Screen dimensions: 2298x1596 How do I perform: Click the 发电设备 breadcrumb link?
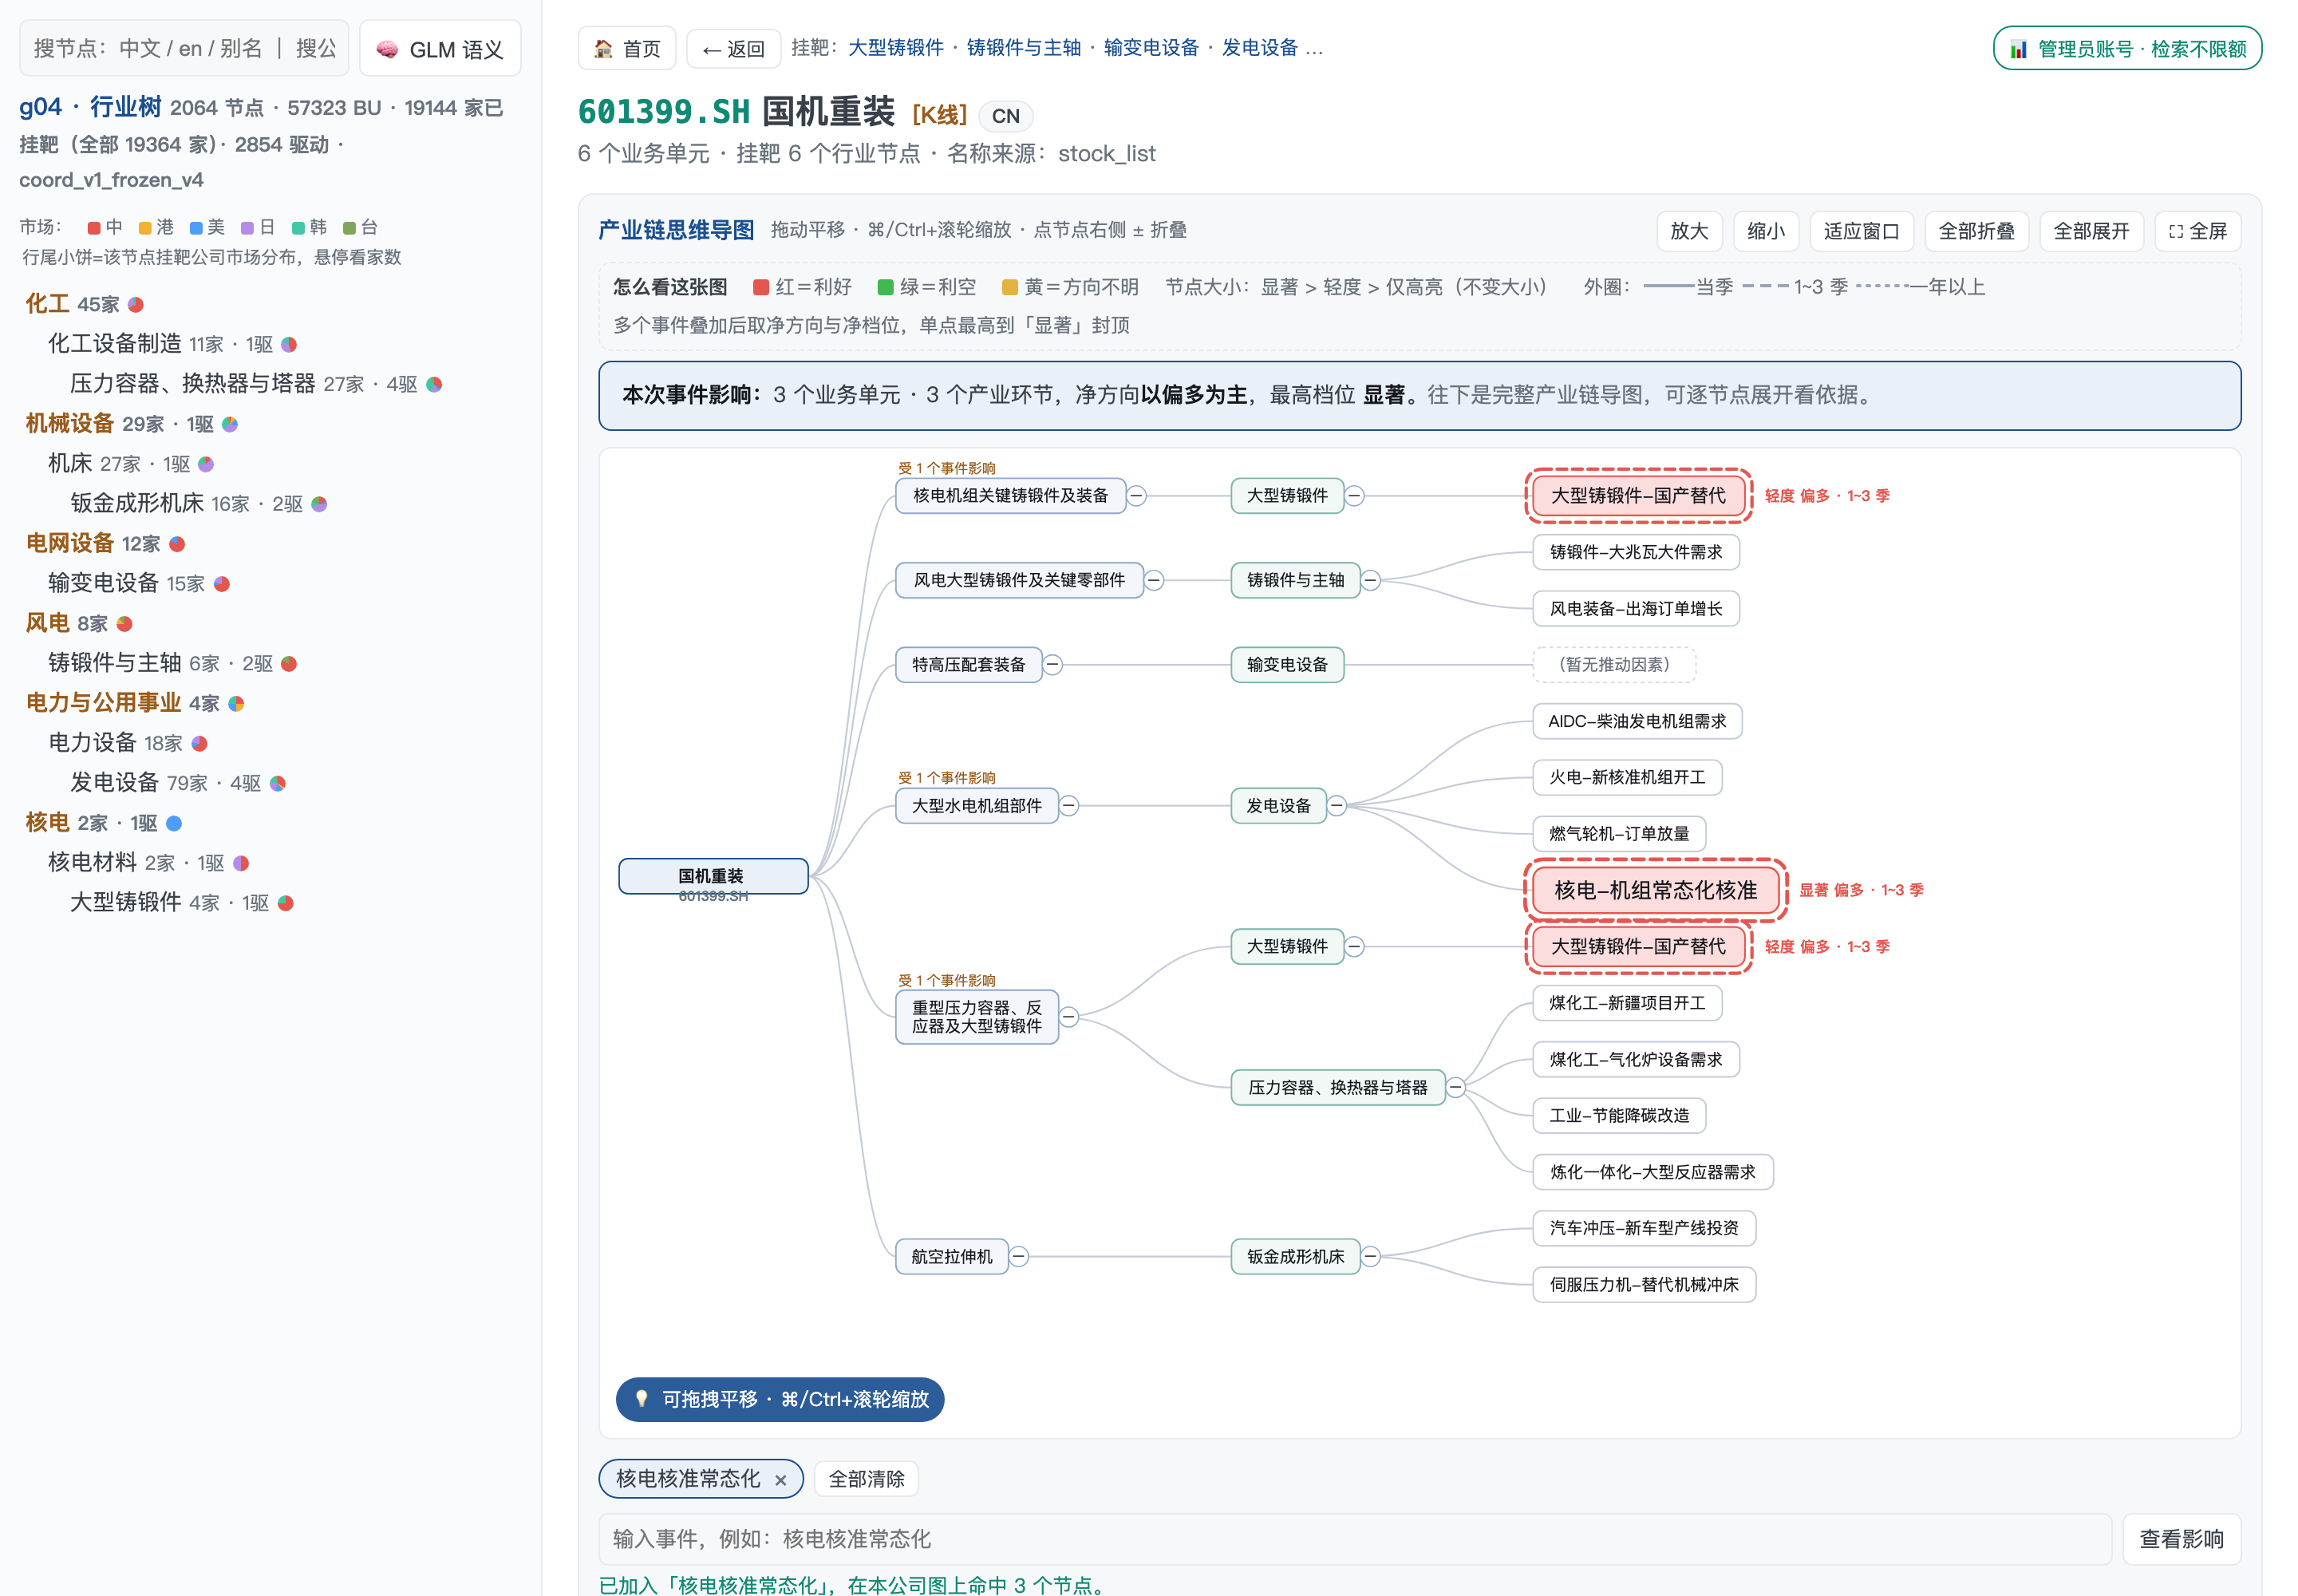[x=1260, y=48]
